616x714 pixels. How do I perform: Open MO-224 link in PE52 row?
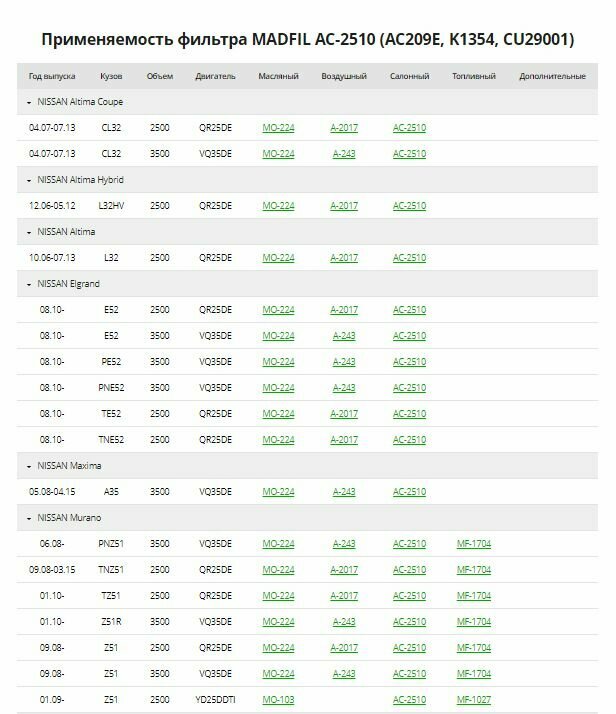pos(278,362)
